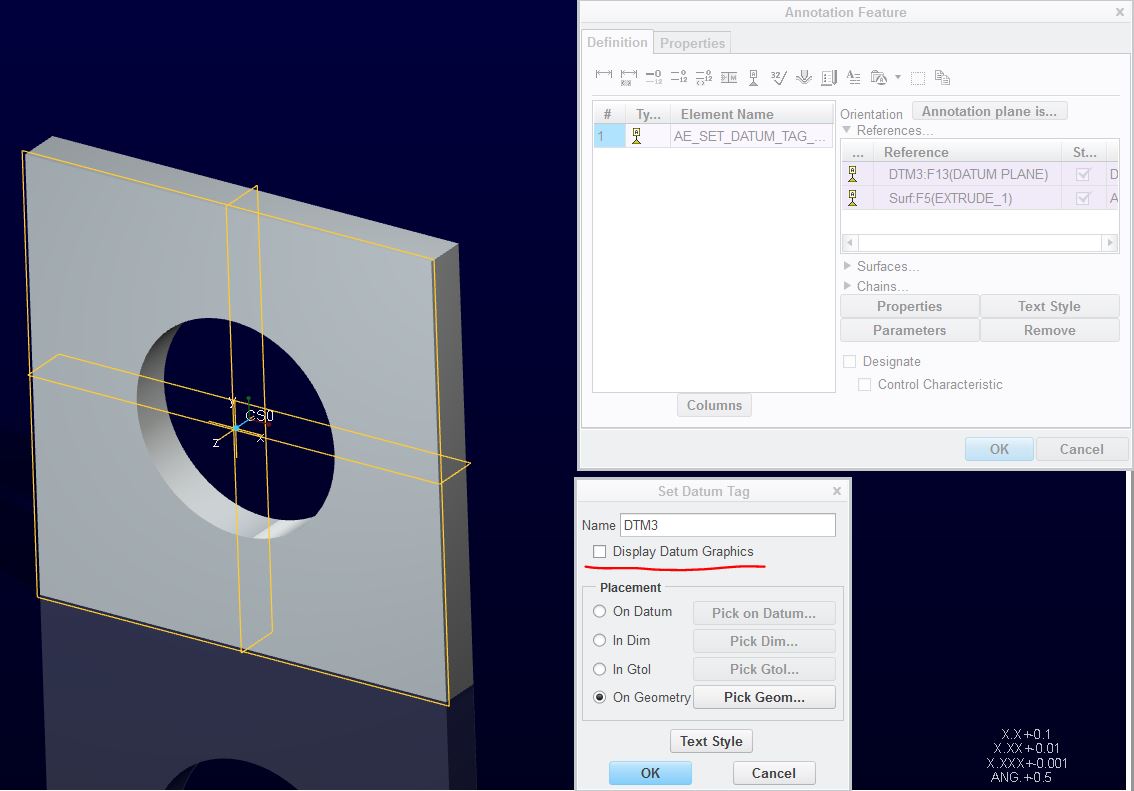Click the 'Ty...' type column header
The width and height of the screenshot is (1134, 791).
tap(648, 114)
